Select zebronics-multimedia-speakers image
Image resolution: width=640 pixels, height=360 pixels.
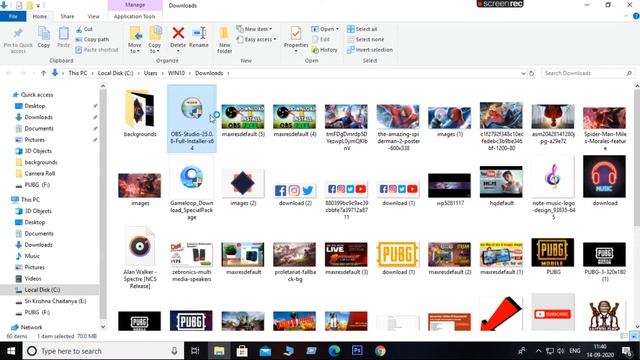192,261
